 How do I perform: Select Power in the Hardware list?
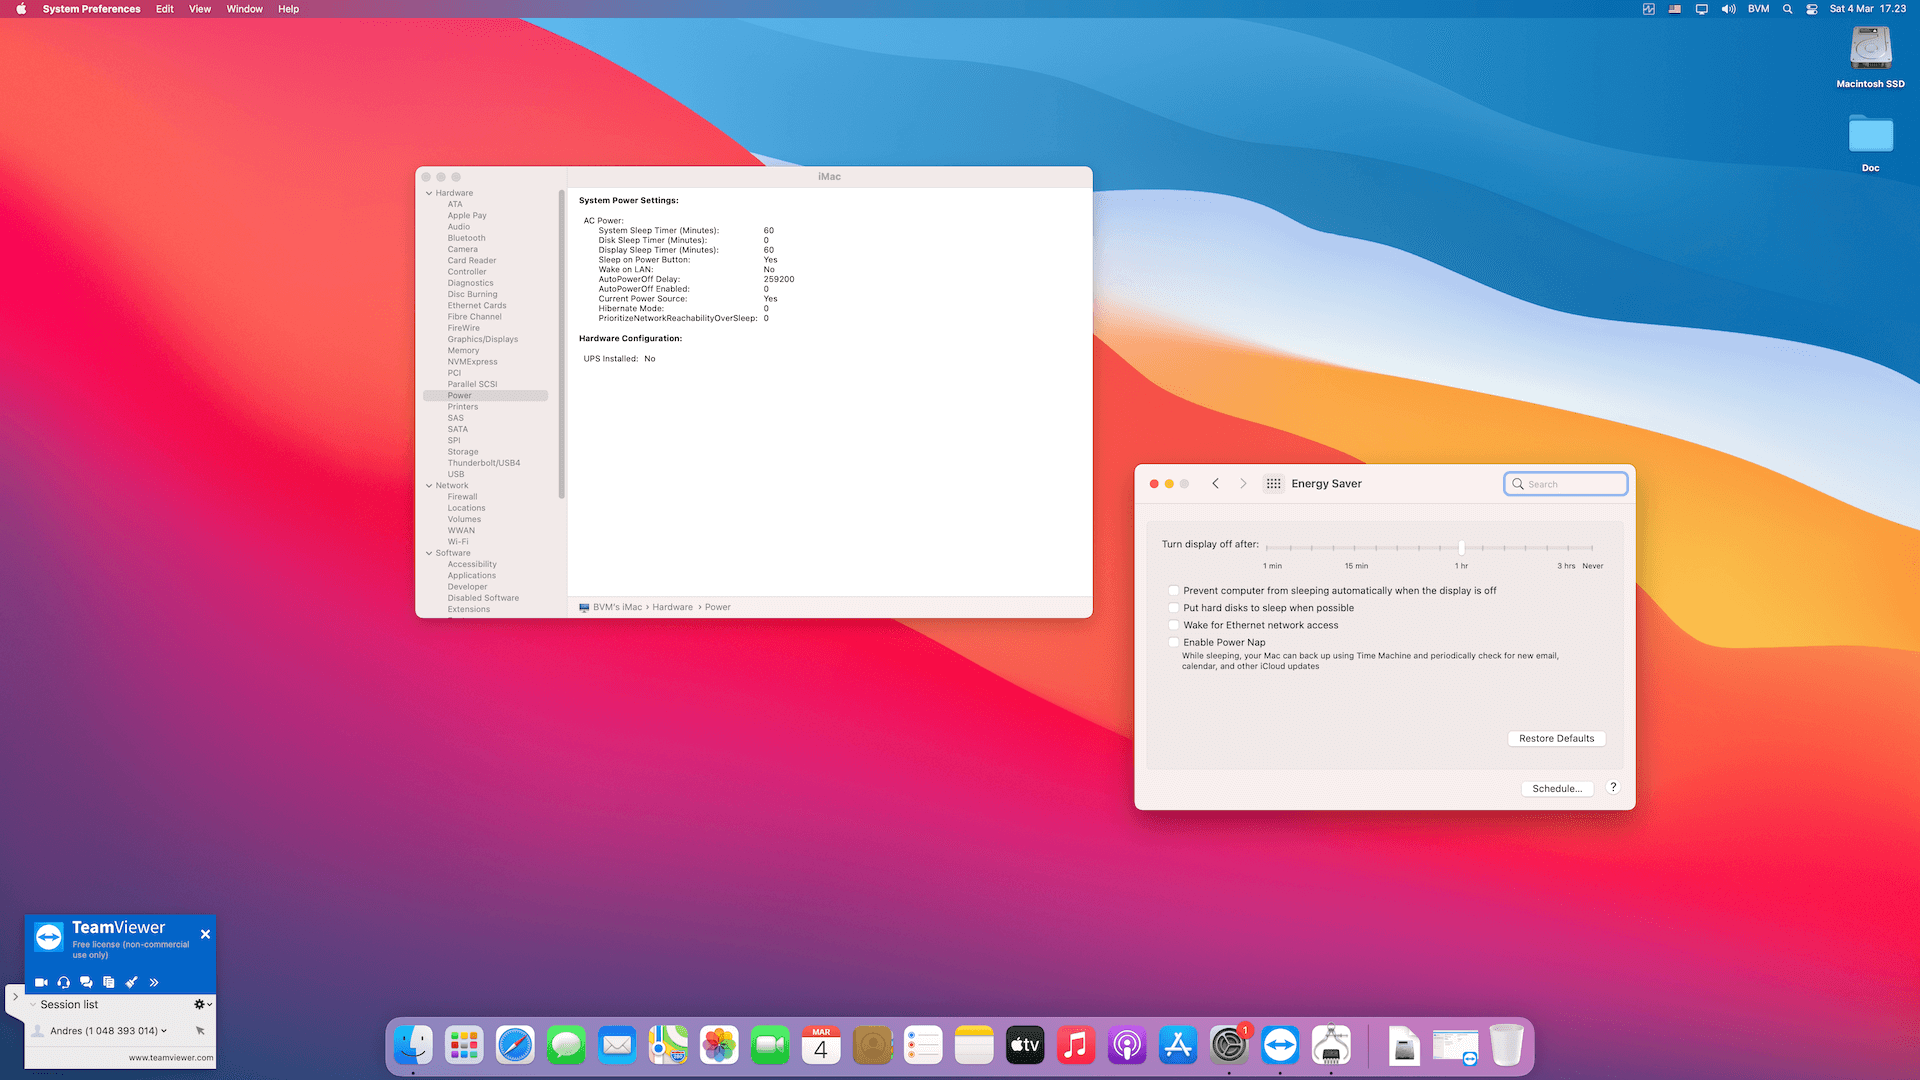[x=485, y=396]
